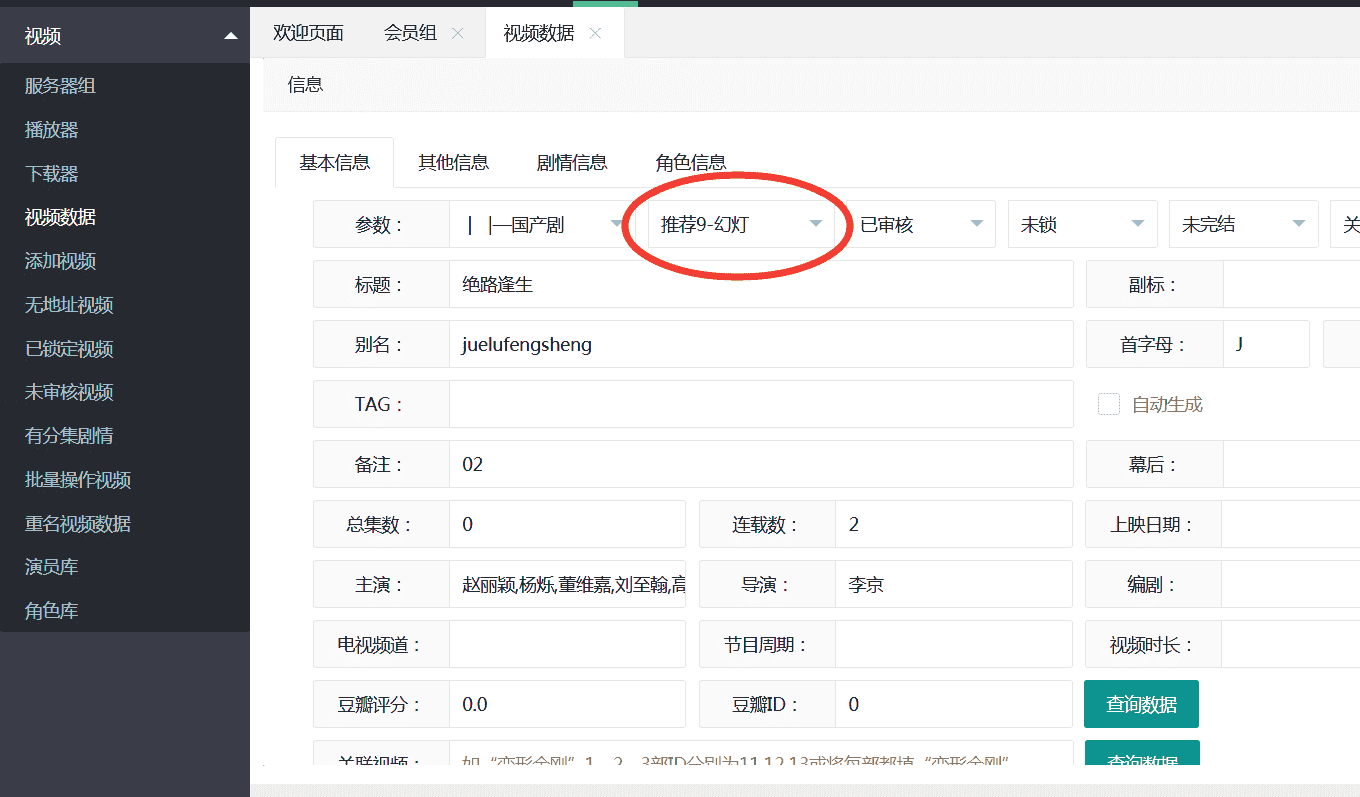The height and width of the screenshot is (797, 1360).
Task: Switch to the 剧情信息 tab
Action: coord(572,161)
